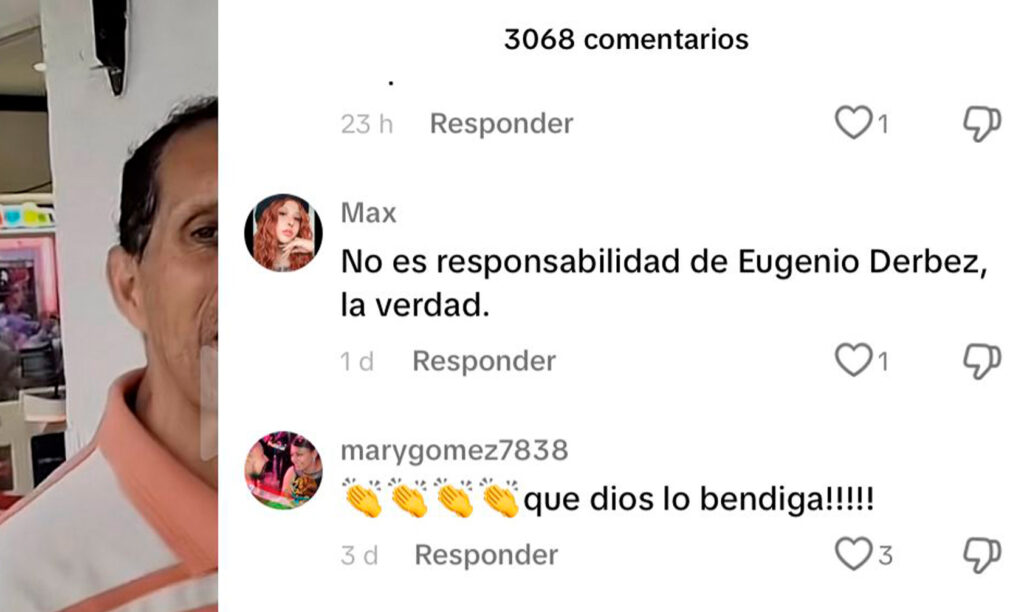The width and height of the screenshot is (1024, 612).
Task: Open Max's profile picture avatar
Action: [283, 233]
